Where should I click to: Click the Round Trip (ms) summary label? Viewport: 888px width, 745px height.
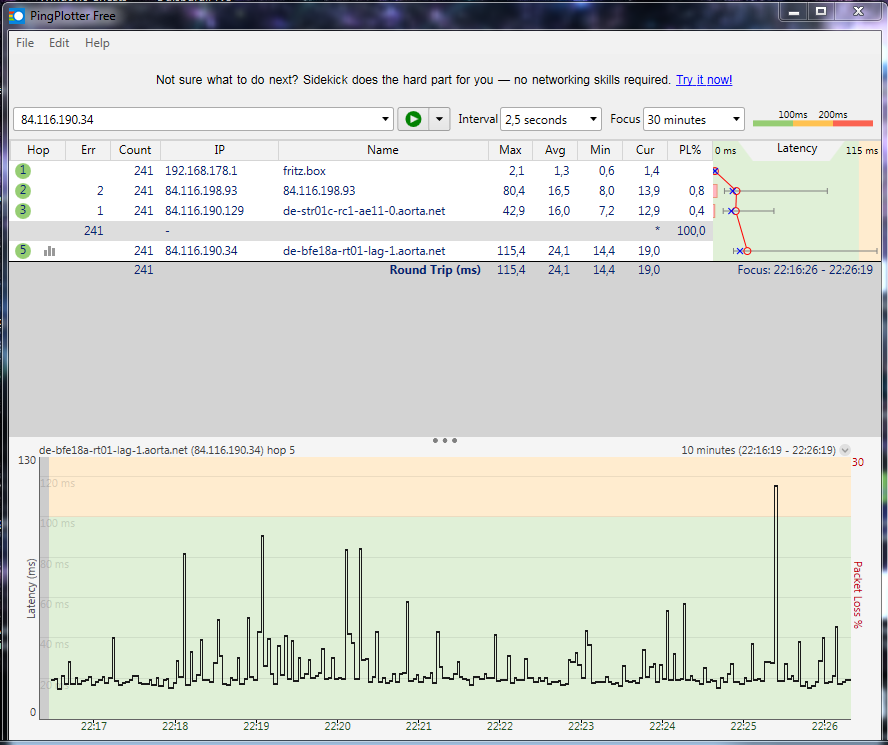tap(435, 270)
